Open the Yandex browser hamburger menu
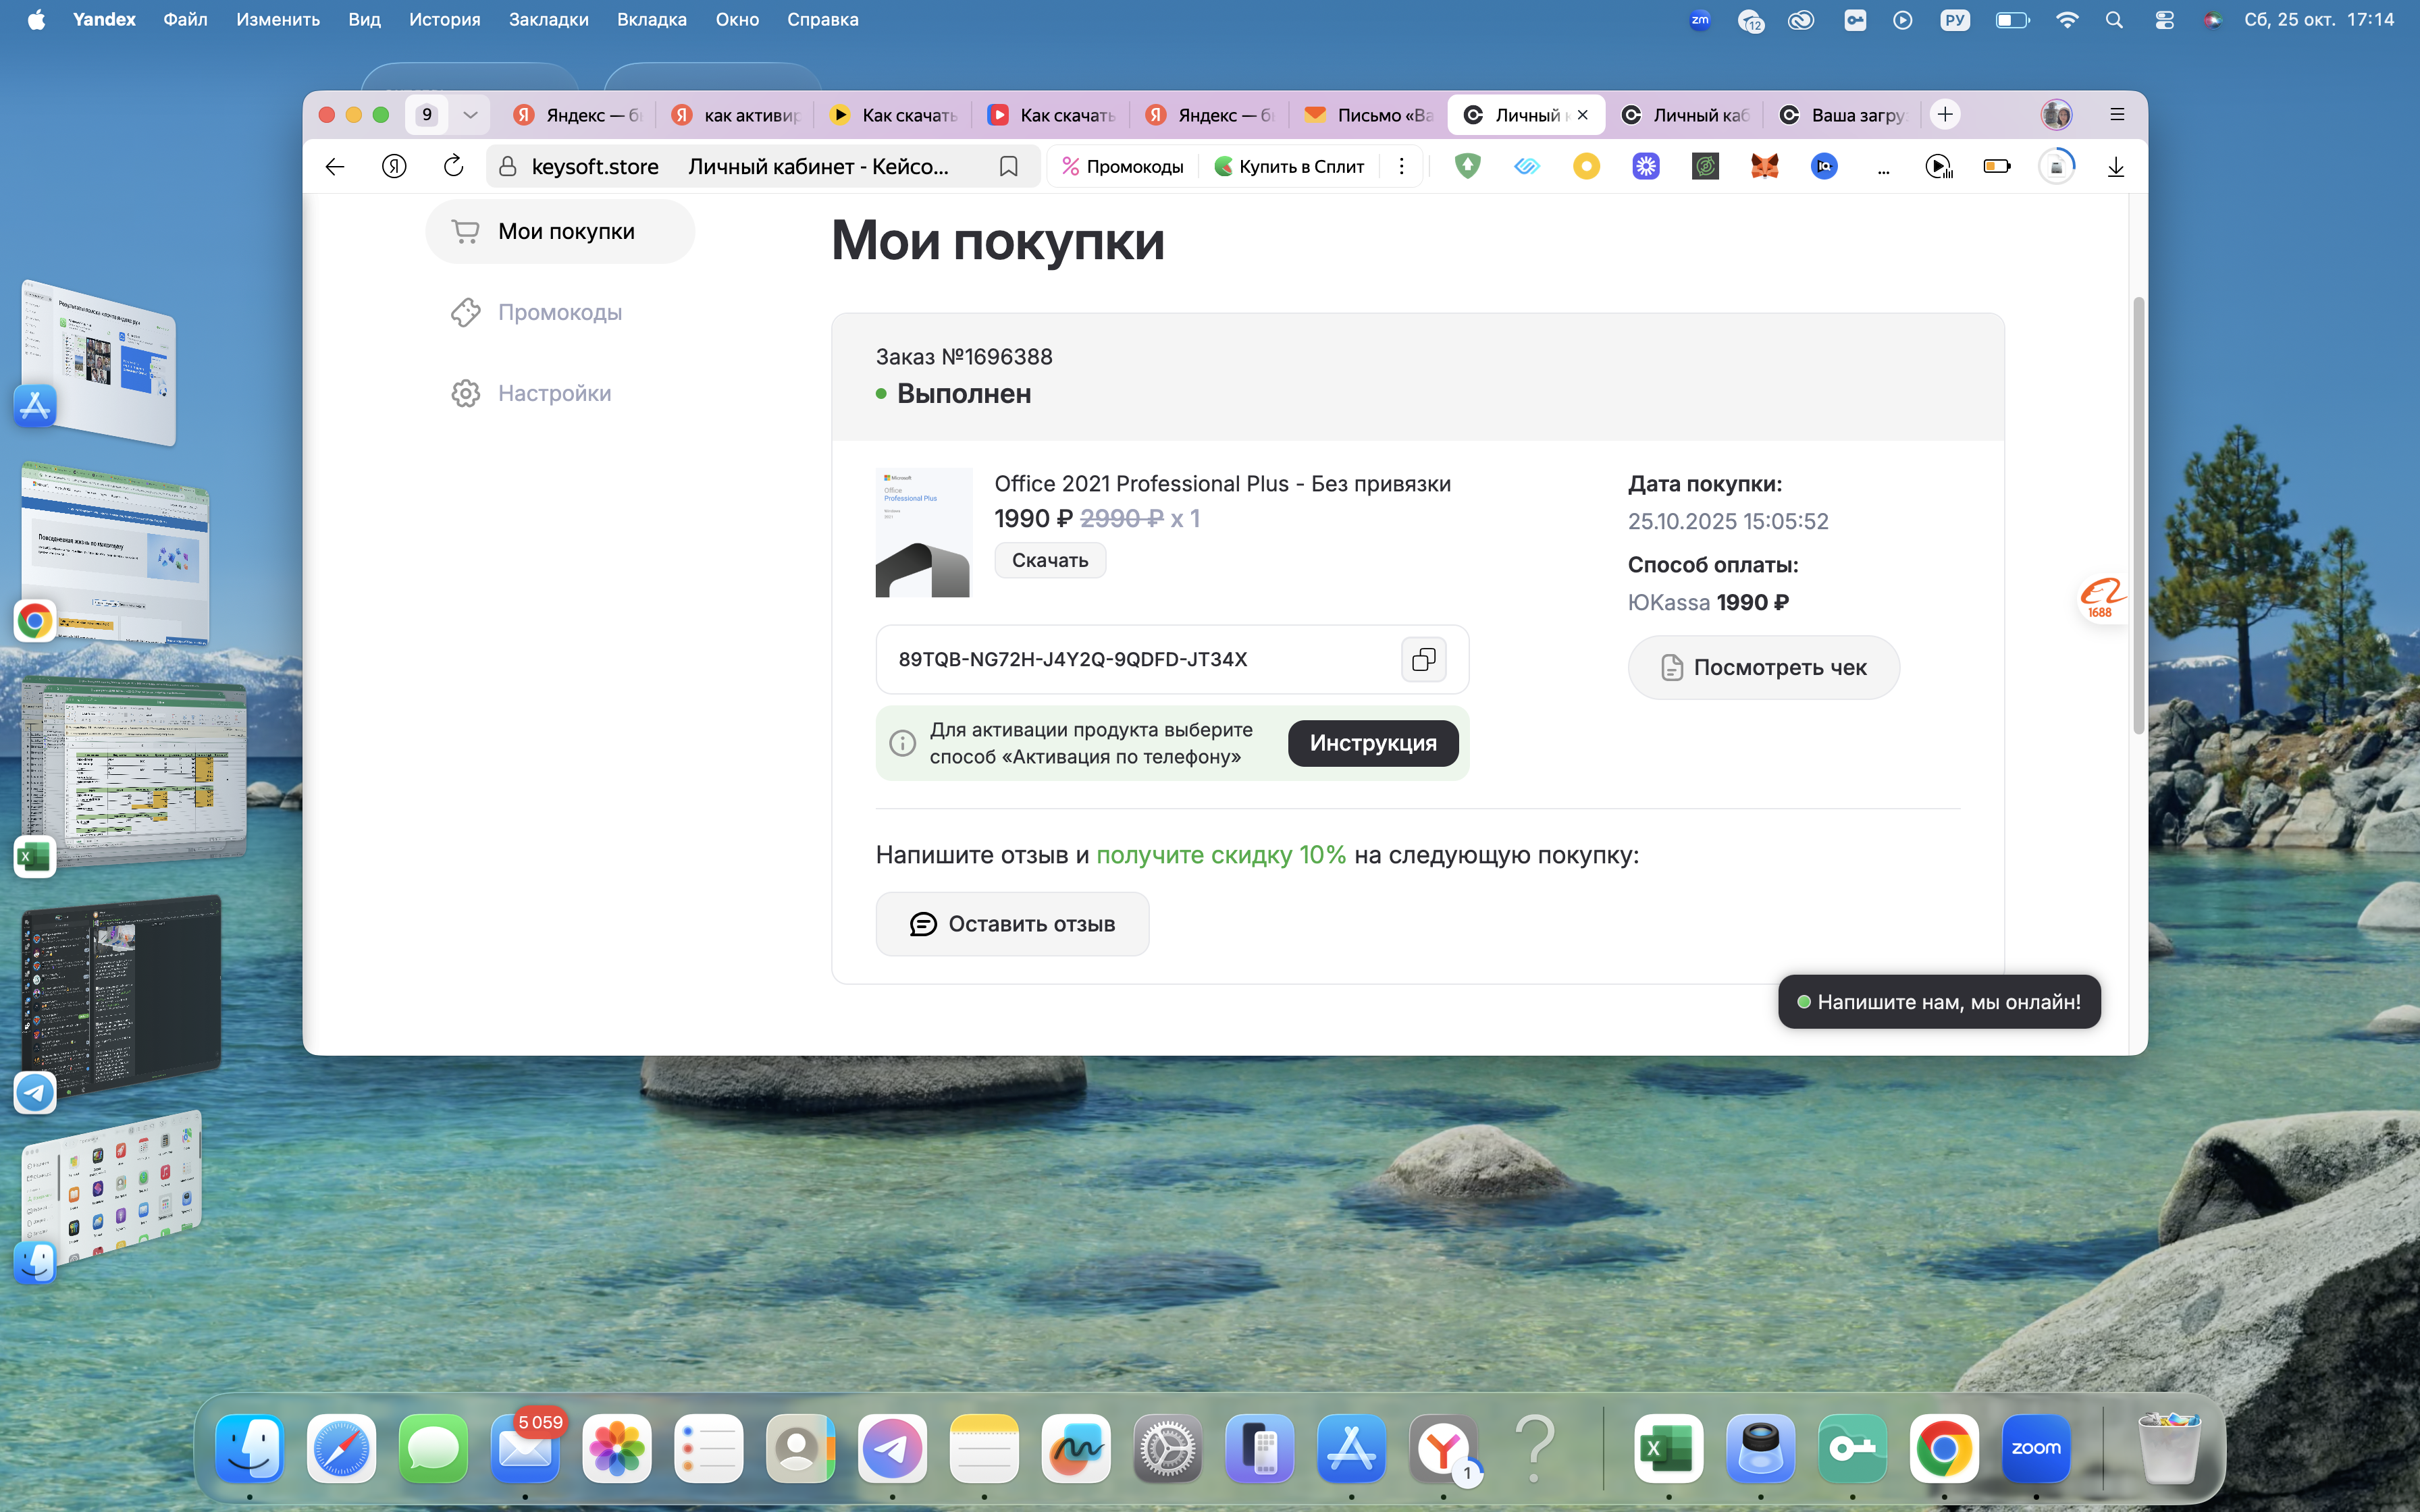2420x1512 pixels. pos(2117,115)
